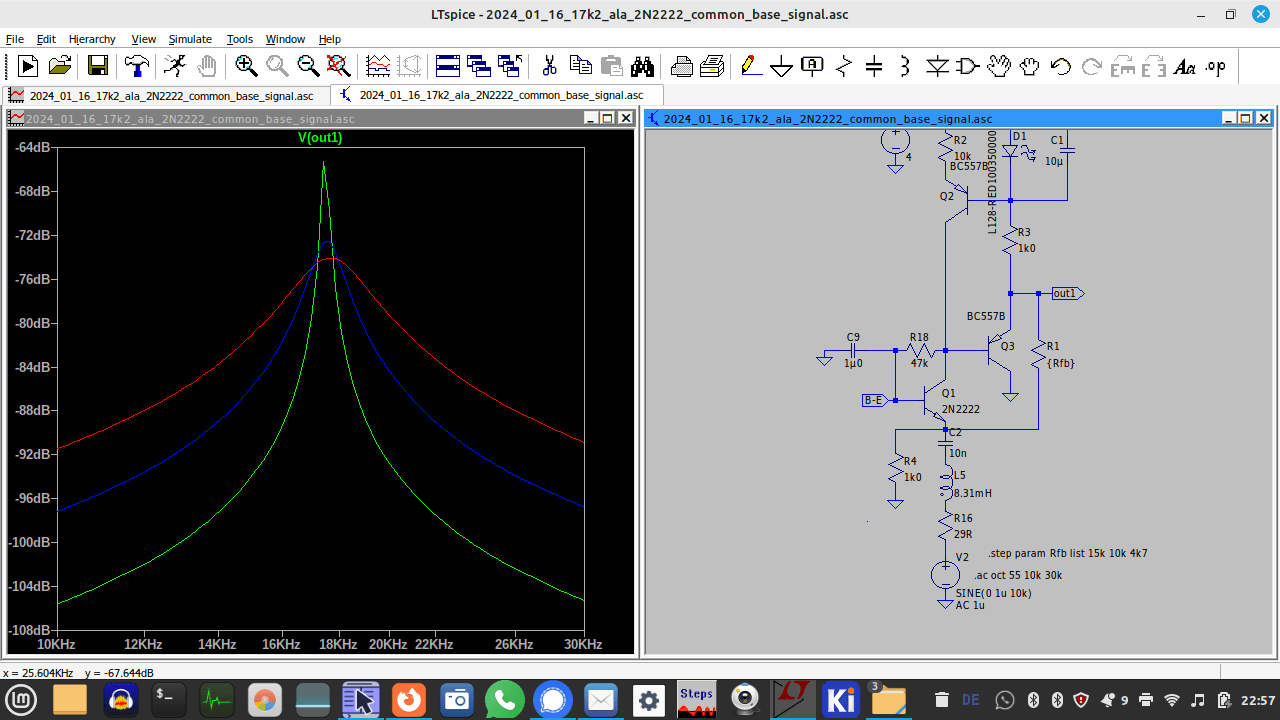This screenshot has height=720, width=1280.
Task: Cascade windows toolbar icon
Action: pos(479,66)
